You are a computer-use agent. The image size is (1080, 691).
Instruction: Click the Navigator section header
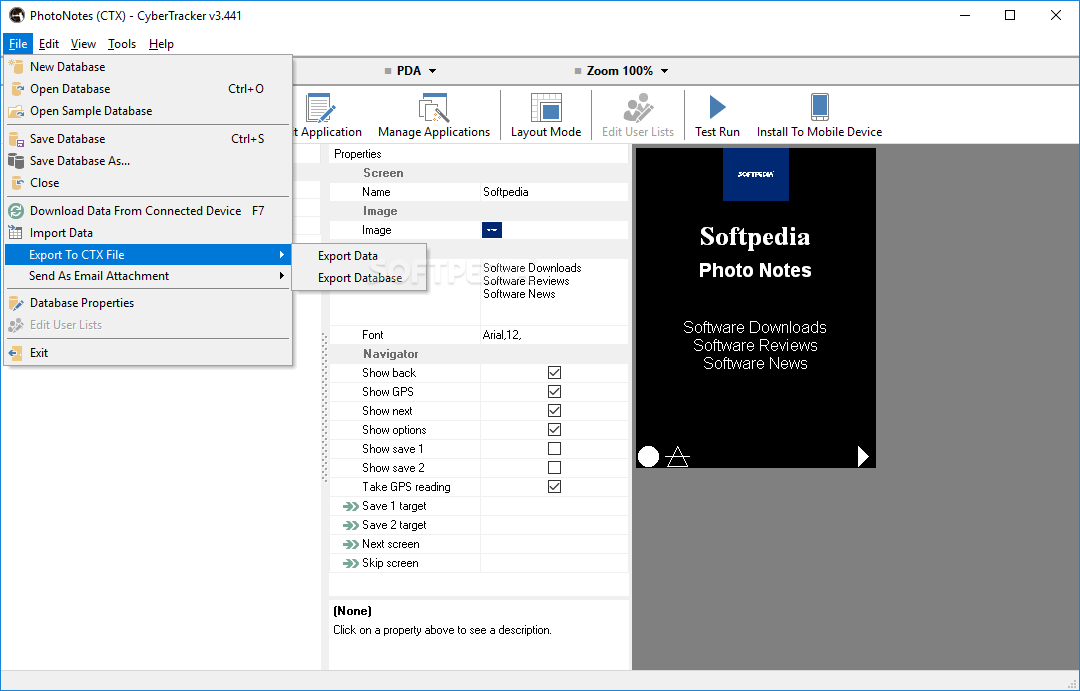click(479, 354)
